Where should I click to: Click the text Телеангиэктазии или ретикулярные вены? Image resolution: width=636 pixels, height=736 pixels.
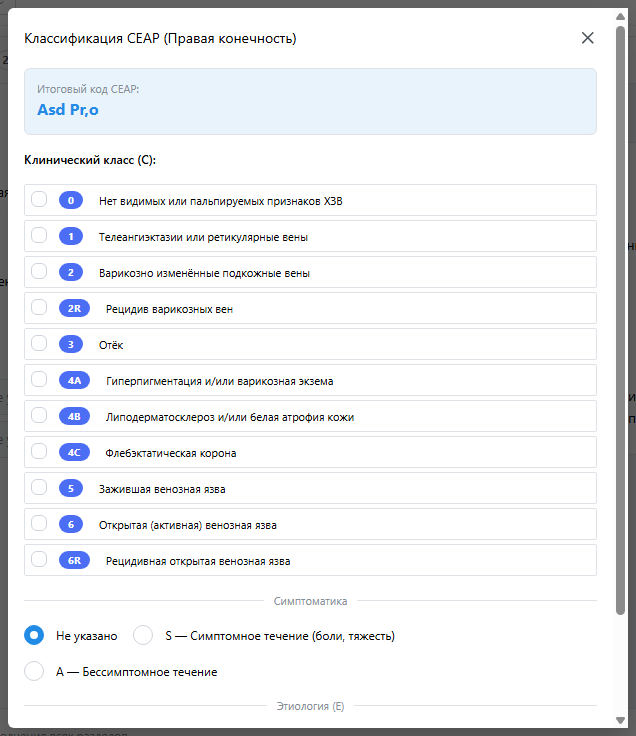[203, 237]
